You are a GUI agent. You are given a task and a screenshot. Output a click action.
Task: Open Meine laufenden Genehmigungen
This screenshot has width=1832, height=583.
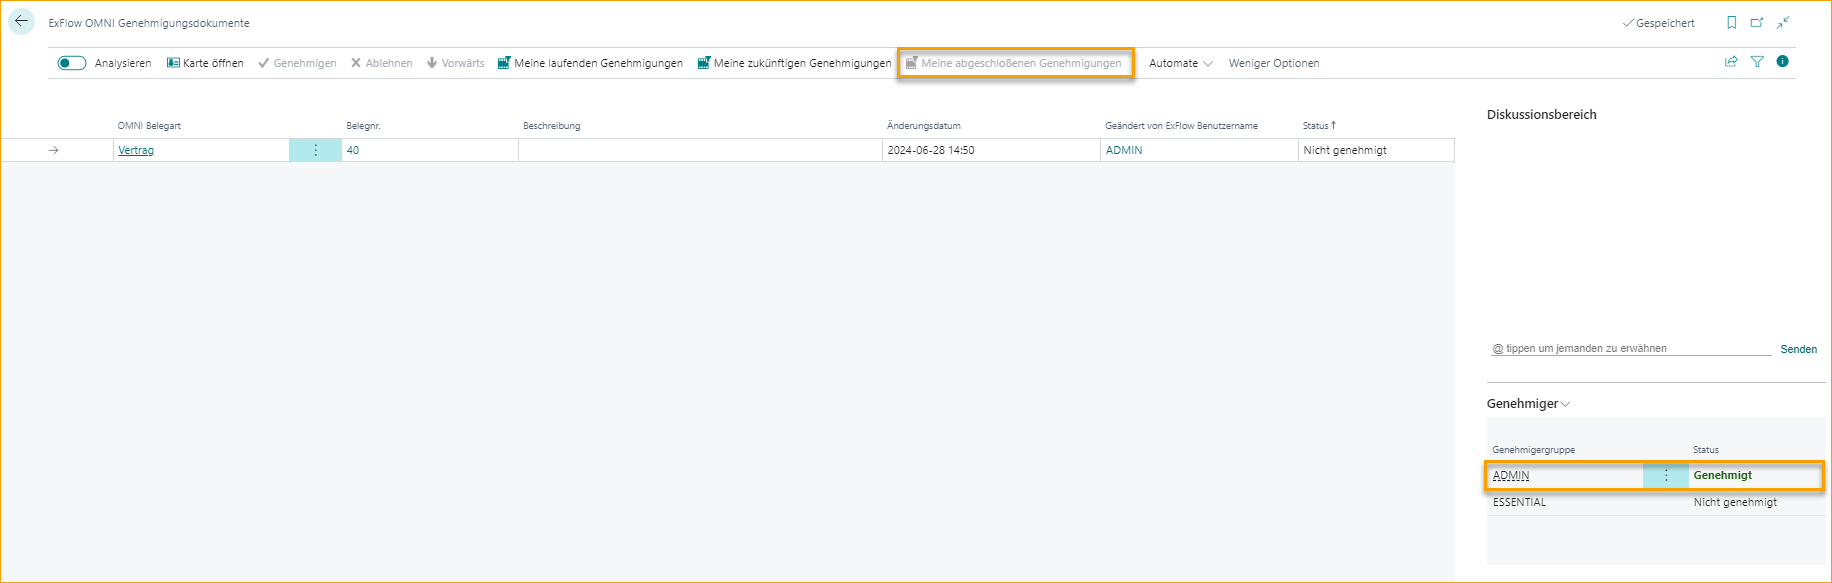pyautogui.click(x=590, y=63)
